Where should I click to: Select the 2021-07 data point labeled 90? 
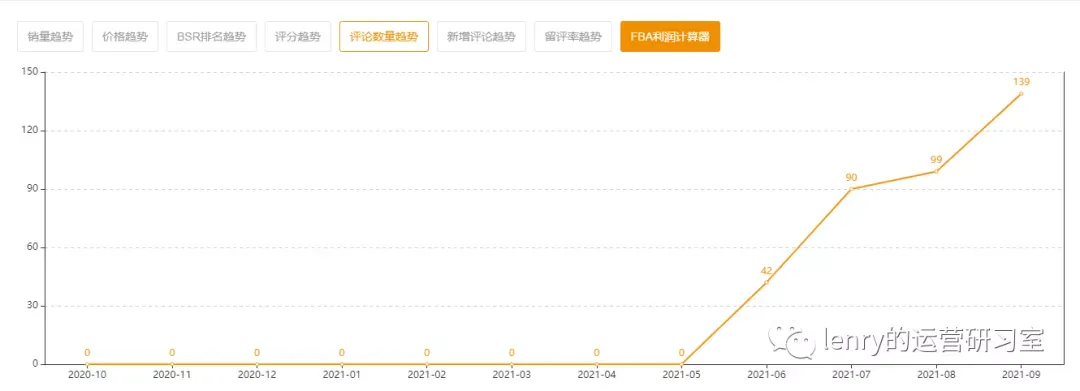(851, 189)
